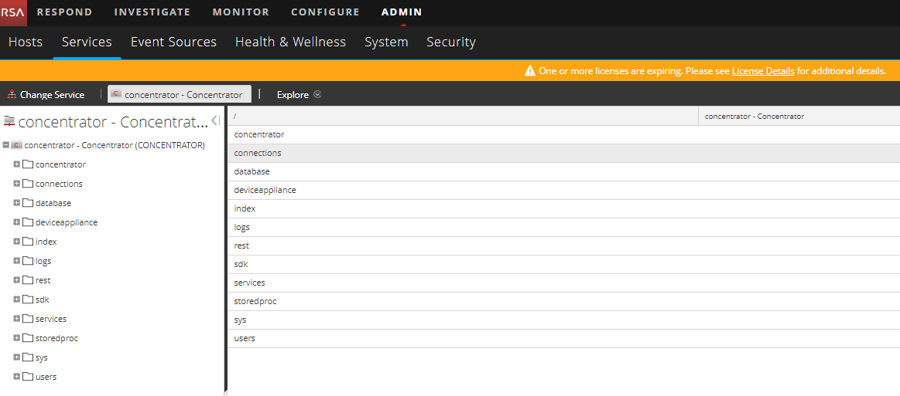The image size is (900, 396).
Task: Collapse the root concentrator tree node
Action: click(x=6, y=145)
